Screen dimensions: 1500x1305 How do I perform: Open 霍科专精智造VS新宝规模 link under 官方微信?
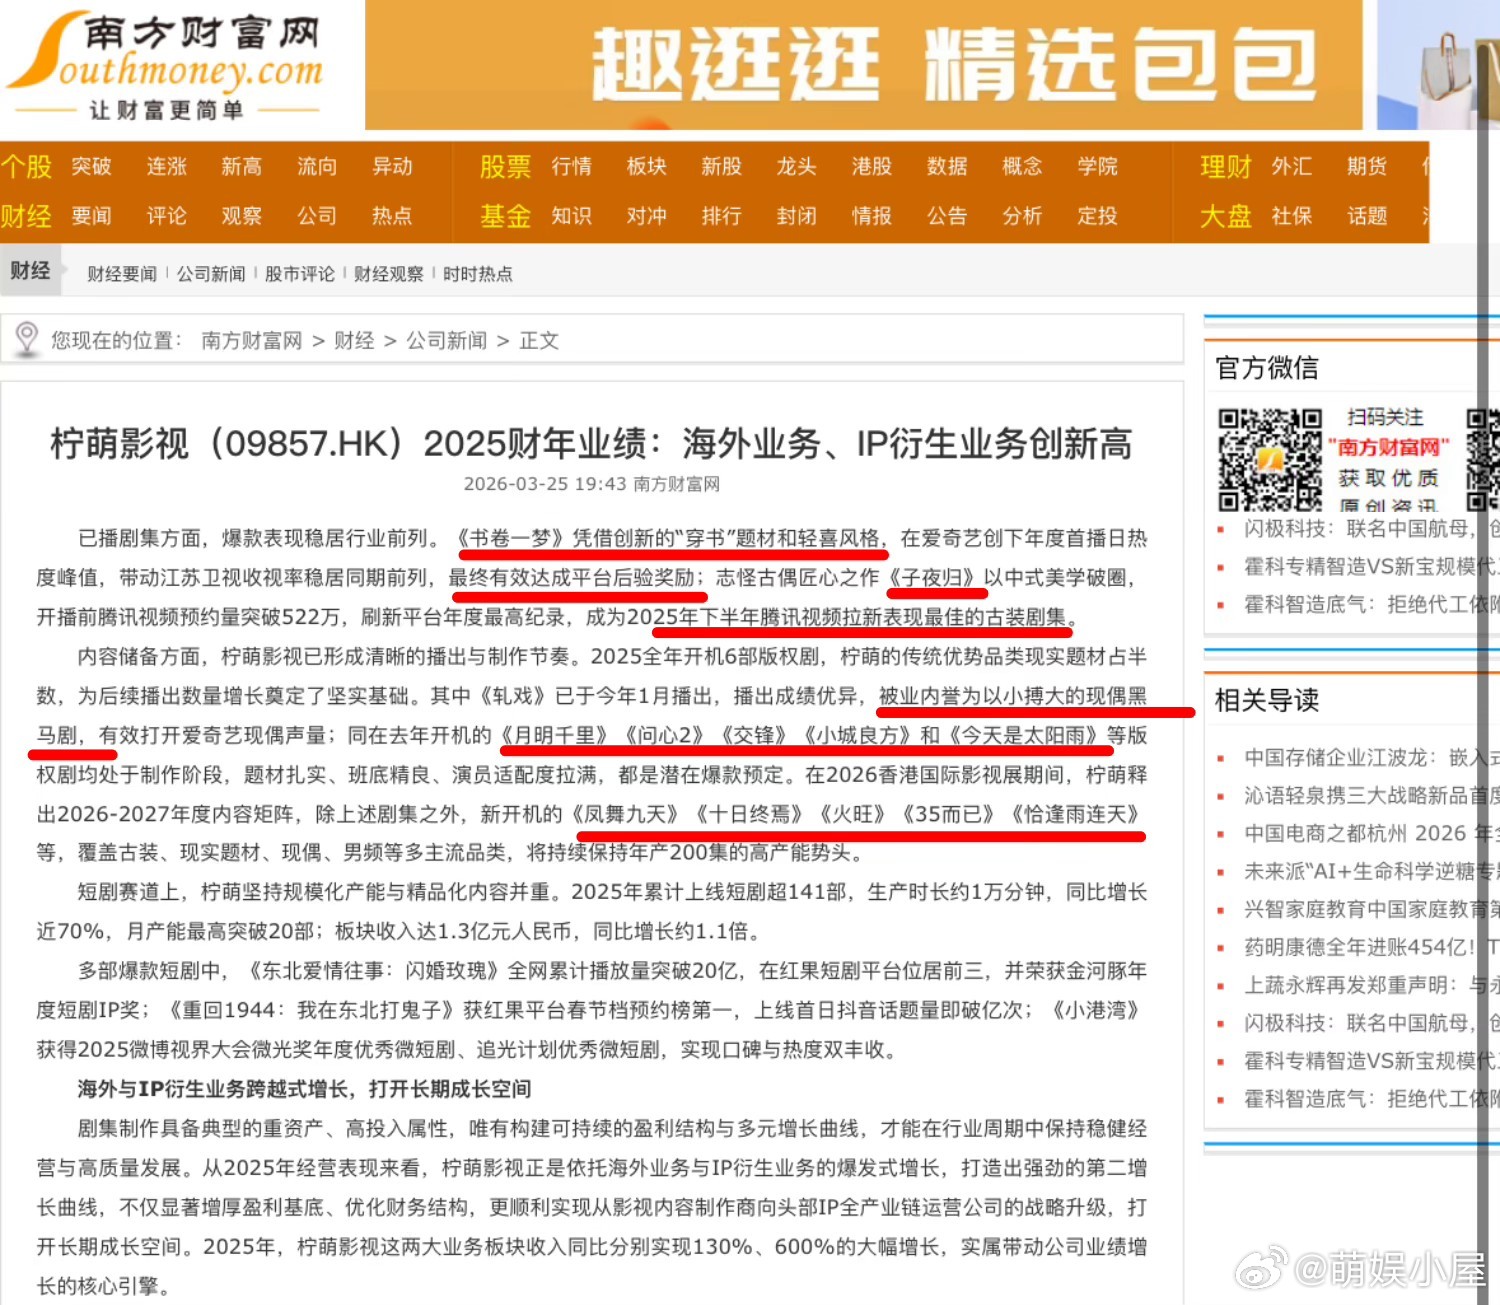(x=1371, y=566)
